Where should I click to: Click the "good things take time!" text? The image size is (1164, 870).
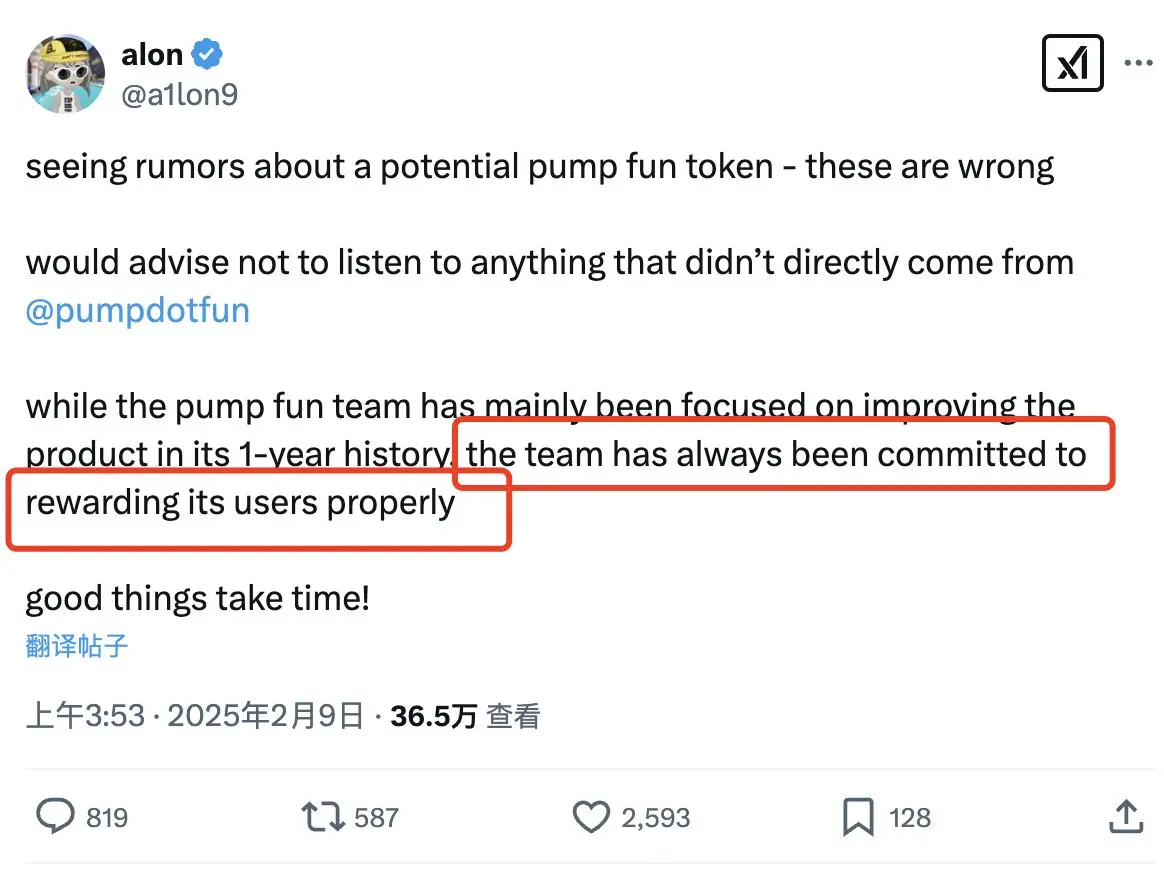click(197, 598)
